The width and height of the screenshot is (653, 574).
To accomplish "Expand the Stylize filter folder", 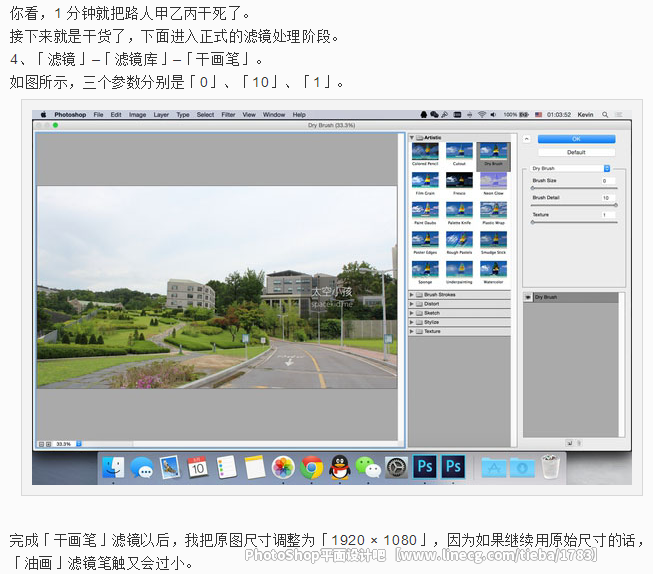I will pos(412,322).
